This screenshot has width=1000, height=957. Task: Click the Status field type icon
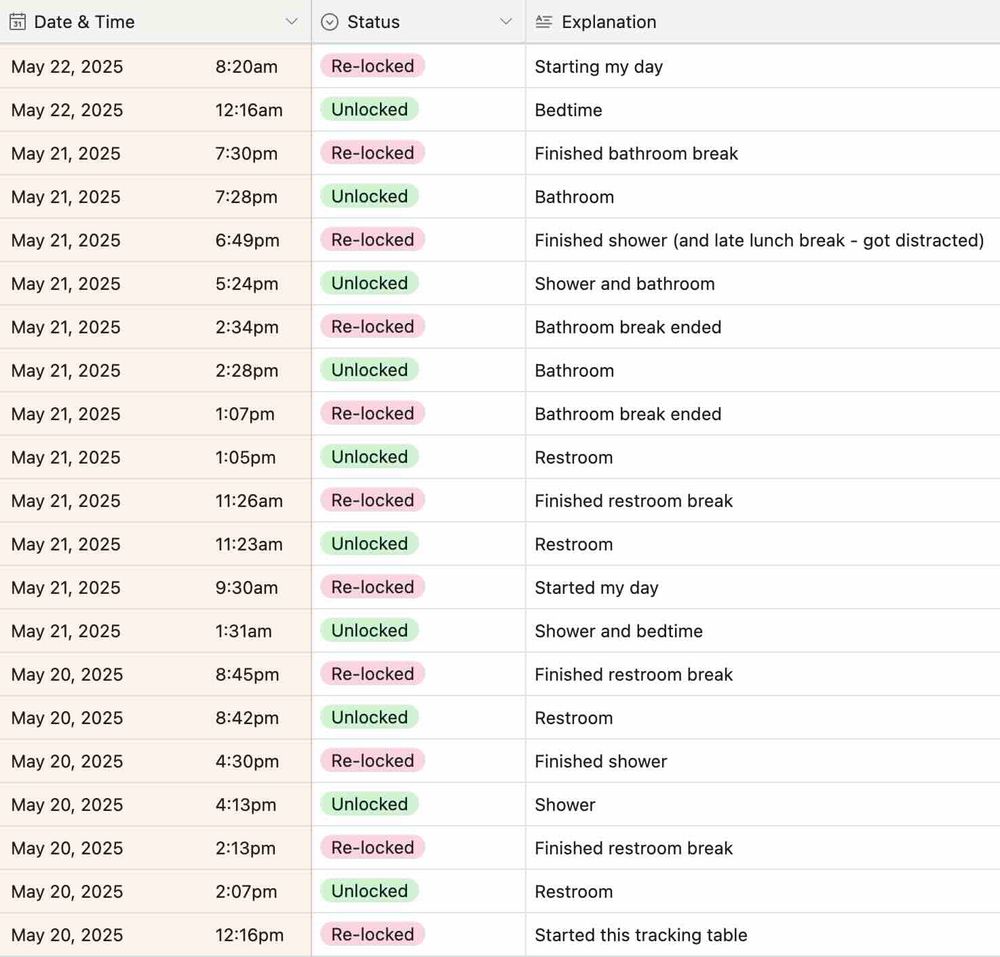[x=330, y=22]
